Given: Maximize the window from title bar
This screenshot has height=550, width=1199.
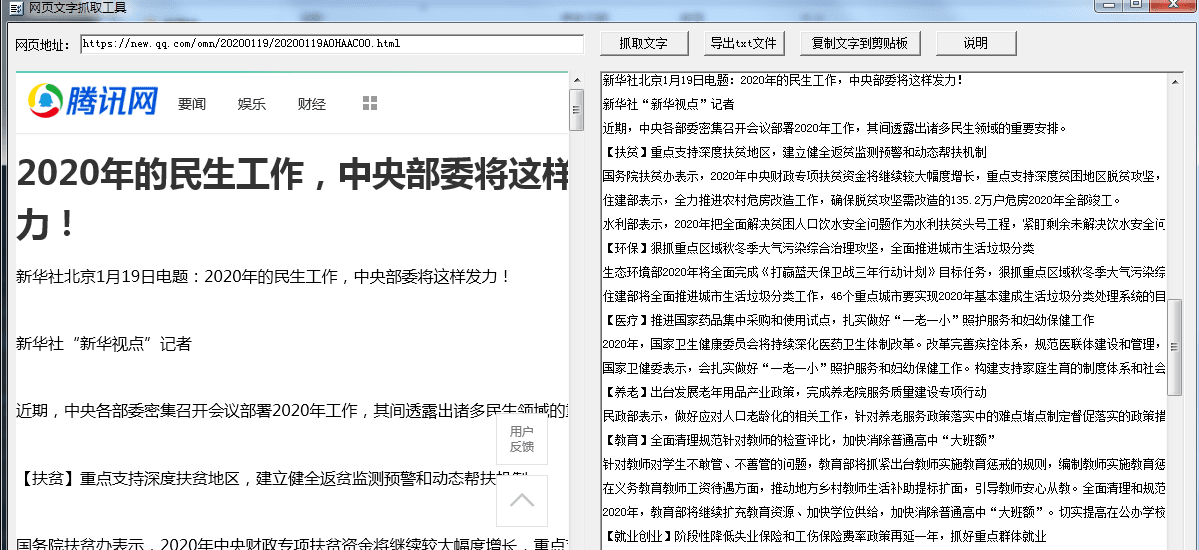Looking at the screenshot, I should click(x=1136, y=5).
